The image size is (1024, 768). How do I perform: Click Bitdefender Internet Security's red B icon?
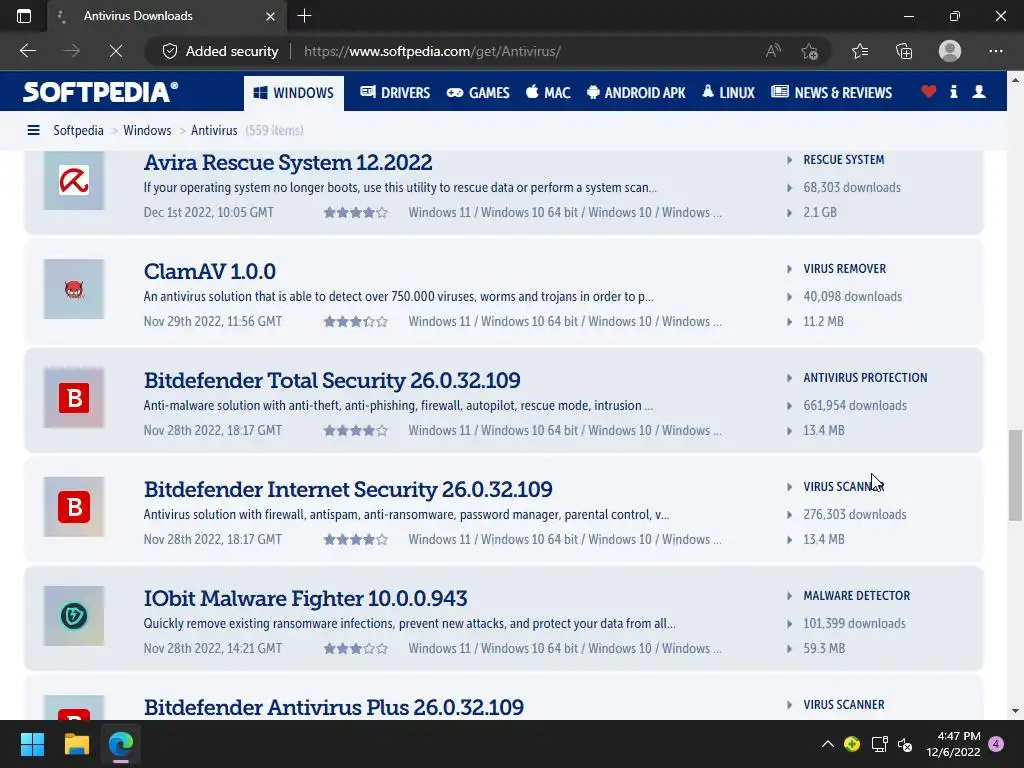74,507
